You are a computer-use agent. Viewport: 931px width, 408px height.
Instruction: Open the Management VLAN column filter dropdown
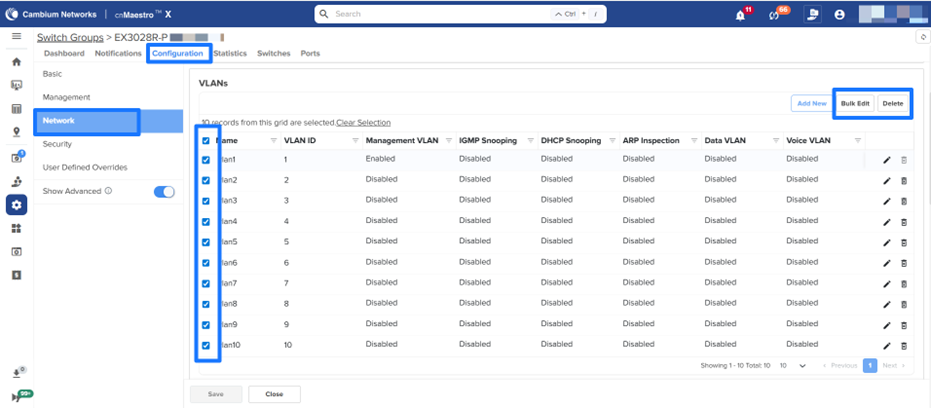pyautogui.click(x=447, y=141)
